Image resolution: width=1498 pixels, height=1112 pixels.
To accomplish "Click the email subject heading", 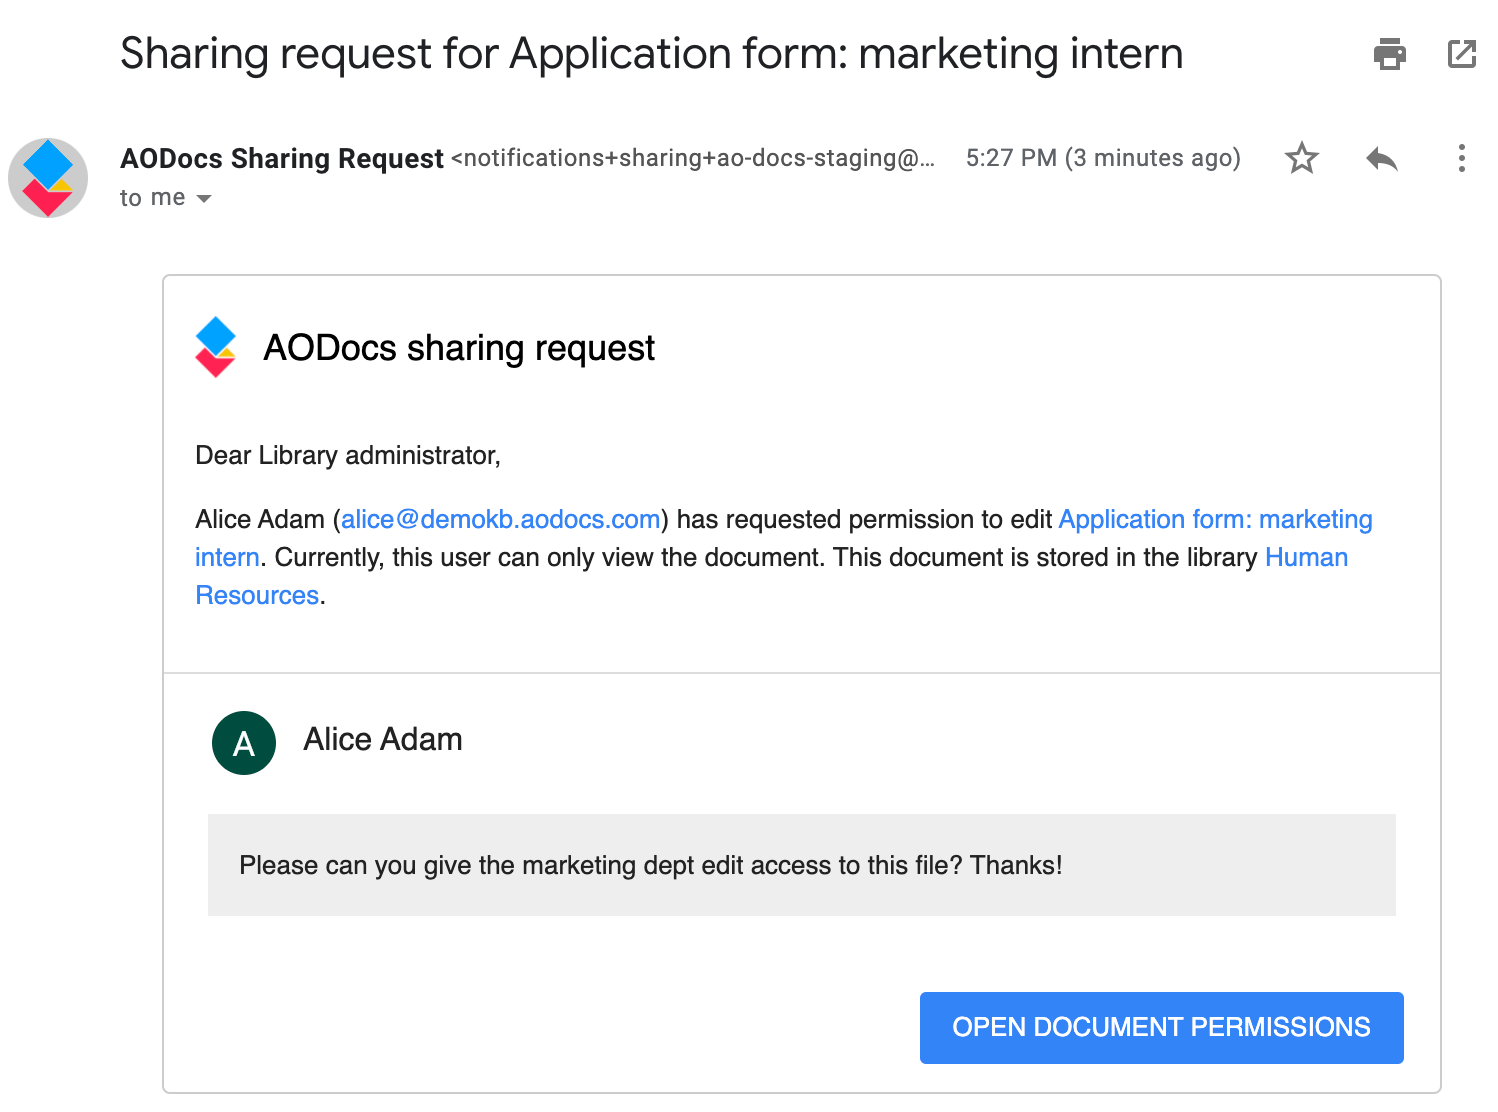I will (651, 54).
